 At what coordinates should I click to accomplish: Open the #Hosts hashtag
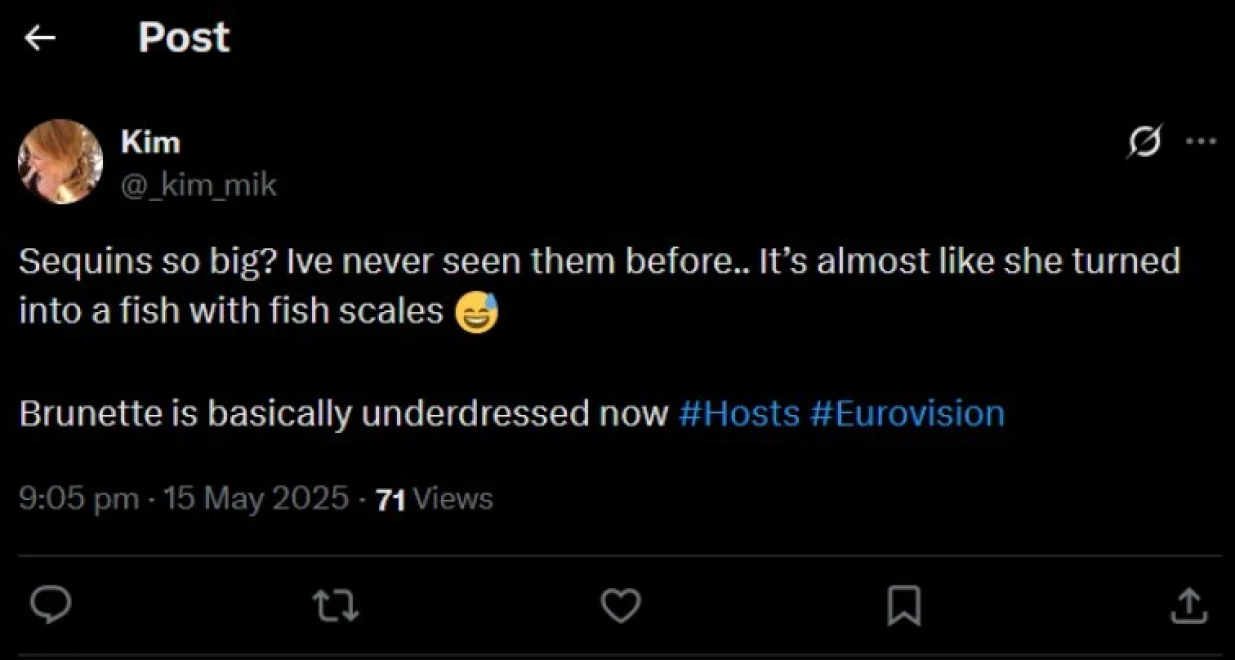[739, 414]
